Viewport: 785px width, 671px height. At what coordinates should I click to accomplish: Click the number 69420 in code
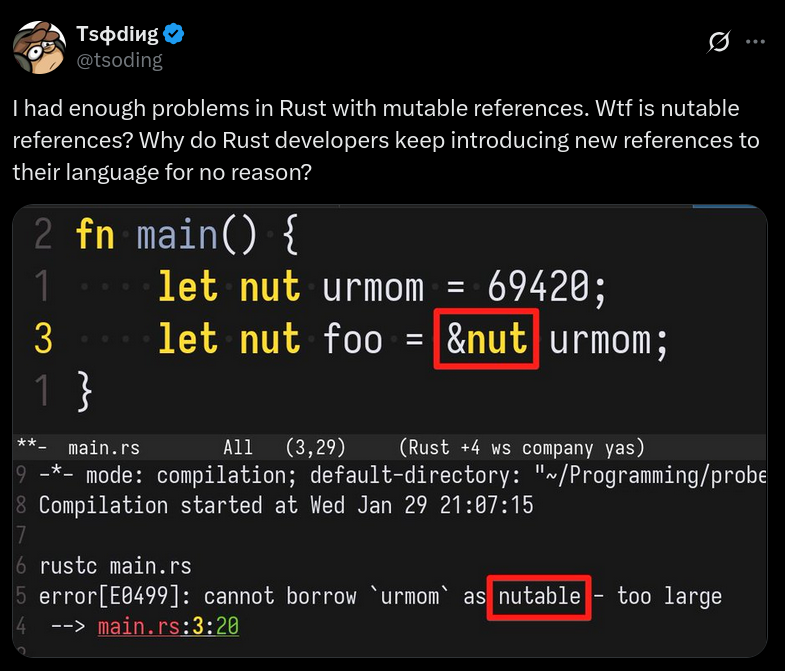pyautogui.click(x=539, y=286)
